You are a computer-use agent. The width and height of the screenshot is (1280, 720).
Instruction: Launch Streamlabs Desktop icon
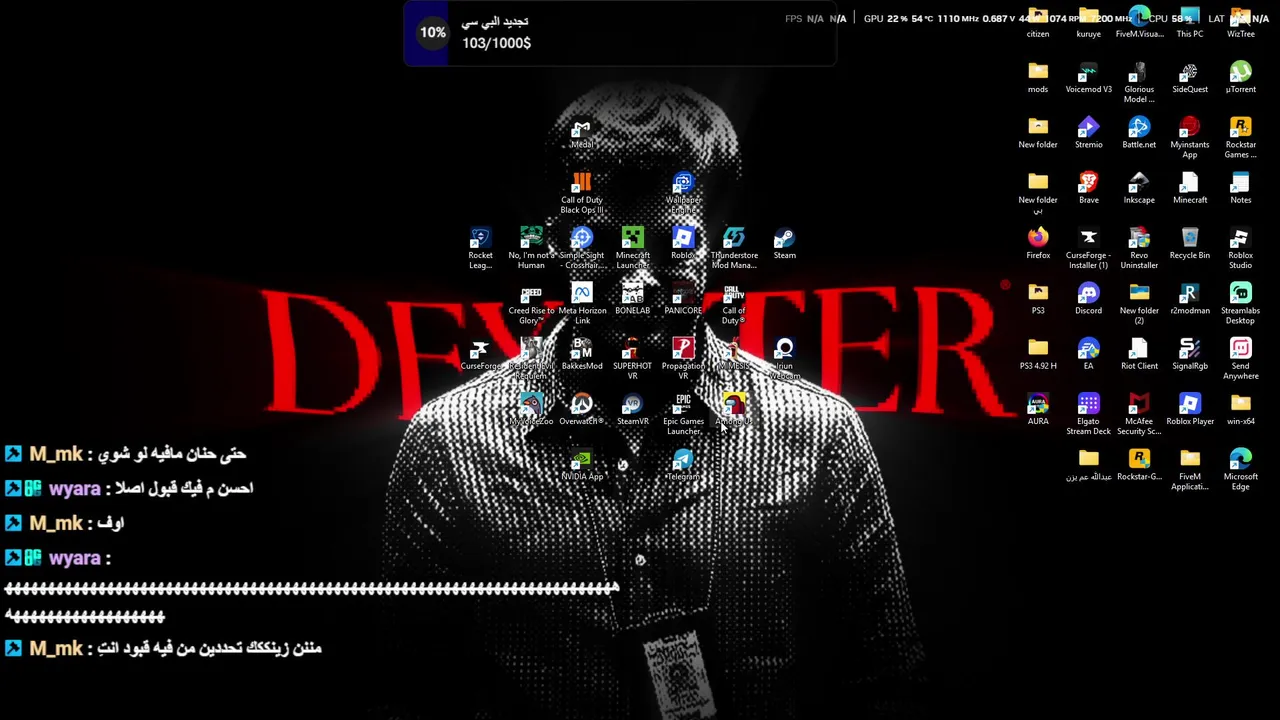(x=1240, y=304)
